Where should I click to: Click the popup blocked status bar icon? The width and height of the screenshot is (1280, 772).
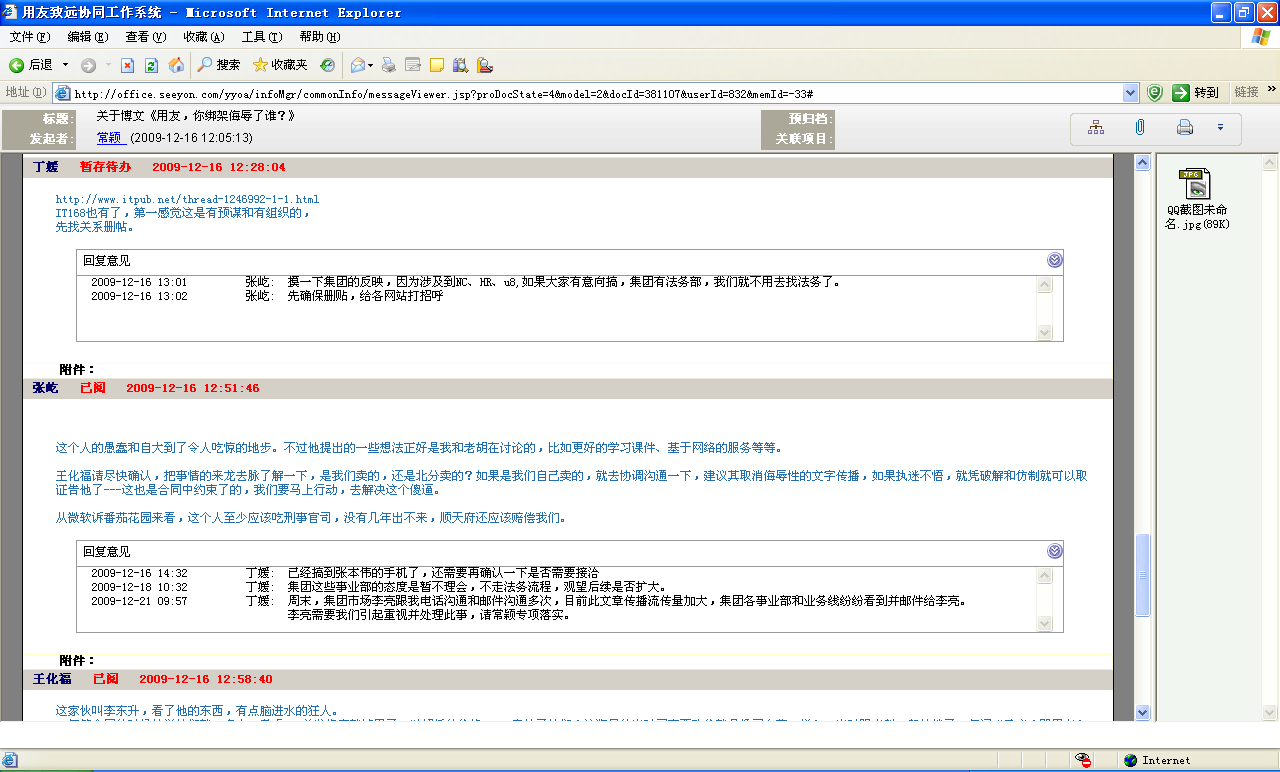[1084, 760]
